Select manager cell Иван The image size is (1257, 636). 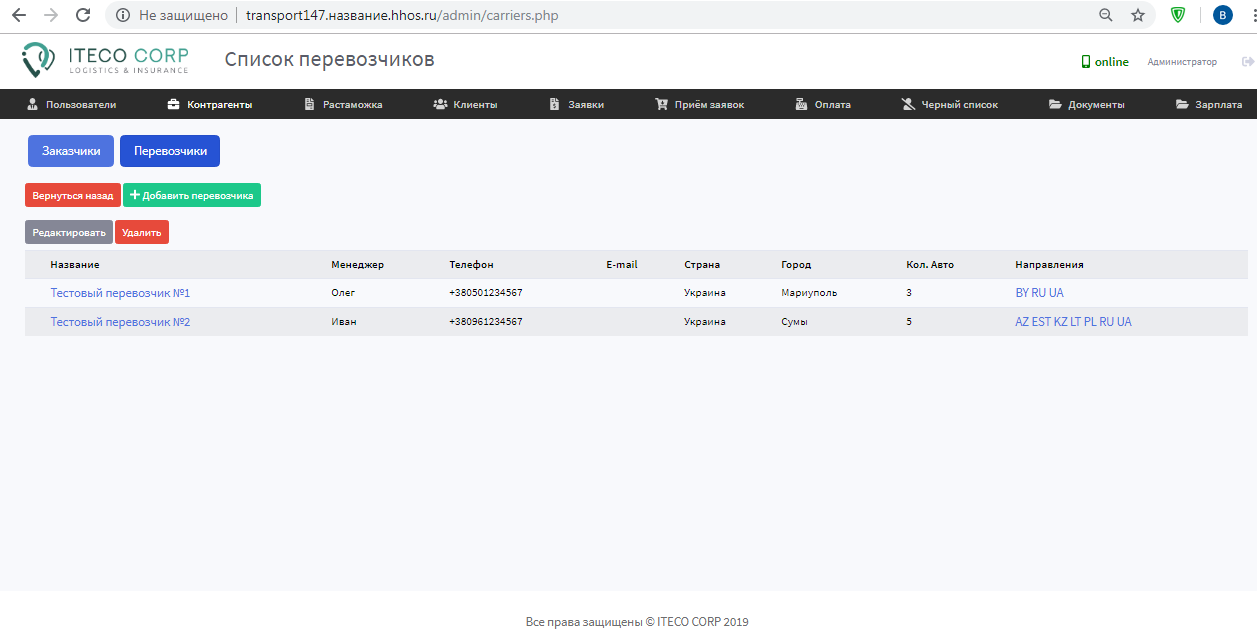pos(344,322)
